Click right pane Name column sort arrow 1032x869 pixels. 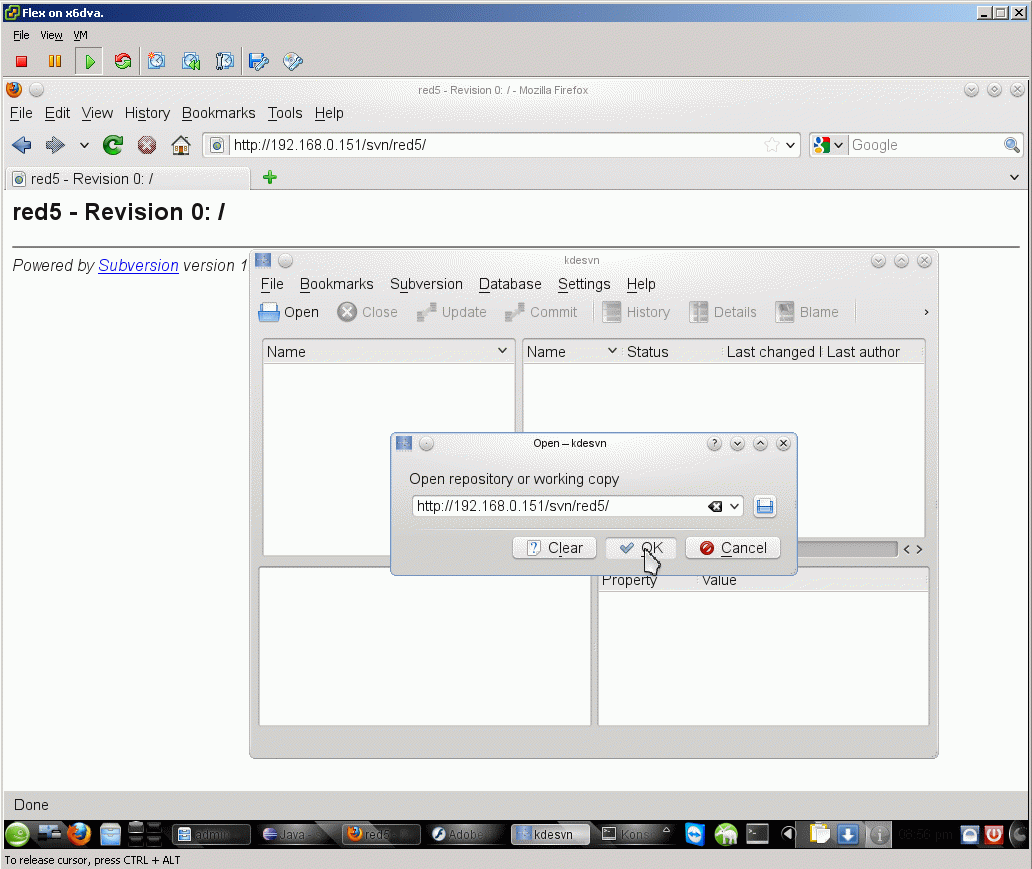[611, 351]
